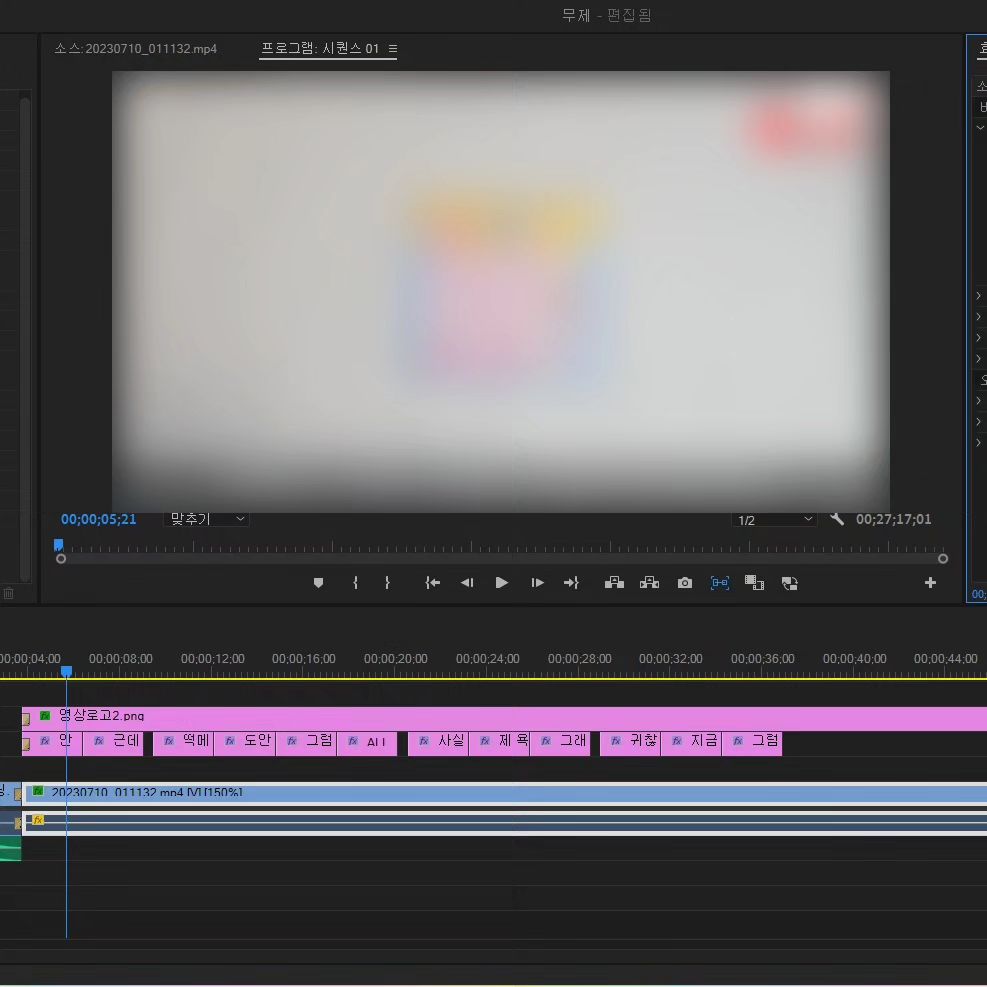Click the Lift button icon

[x=614, y=583]
